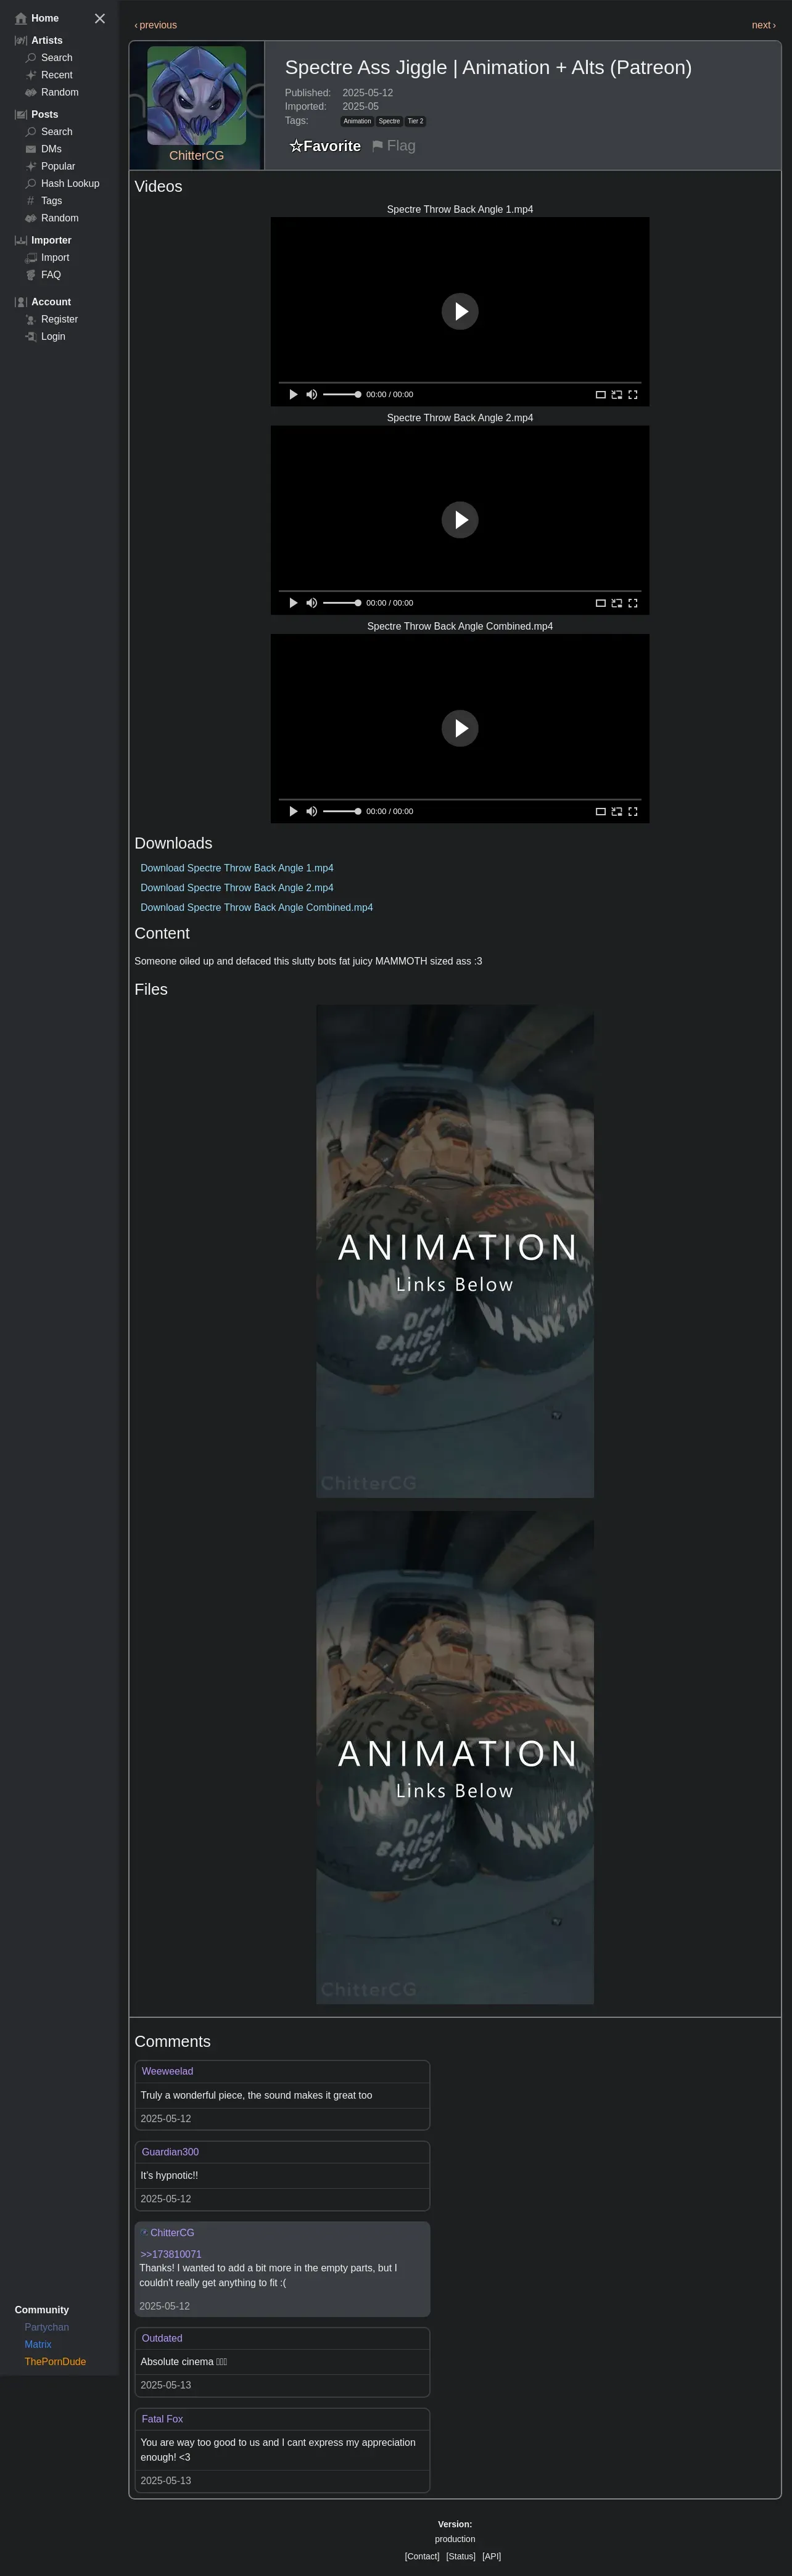Adjust volume slider on Angle 2 video

[x=342, y=603]
